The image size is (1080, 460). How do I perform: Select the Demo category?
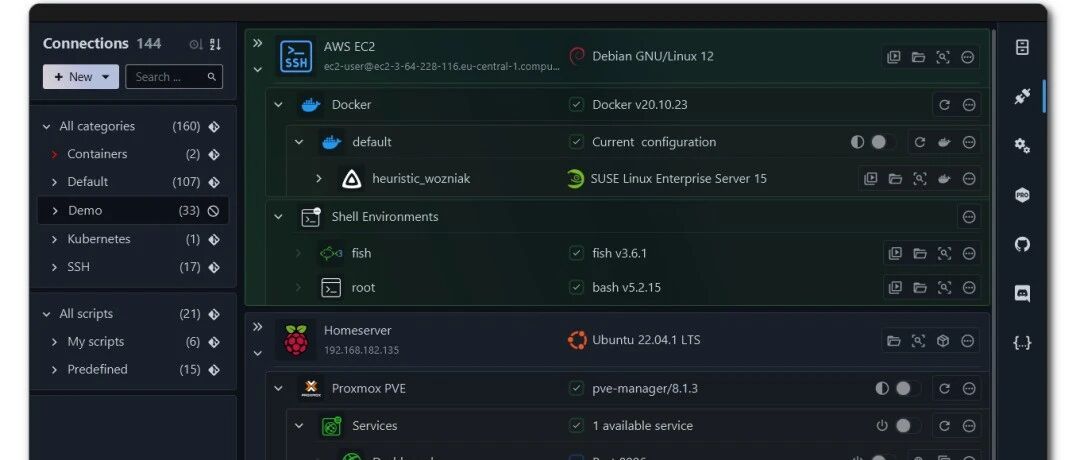(133, 211)
